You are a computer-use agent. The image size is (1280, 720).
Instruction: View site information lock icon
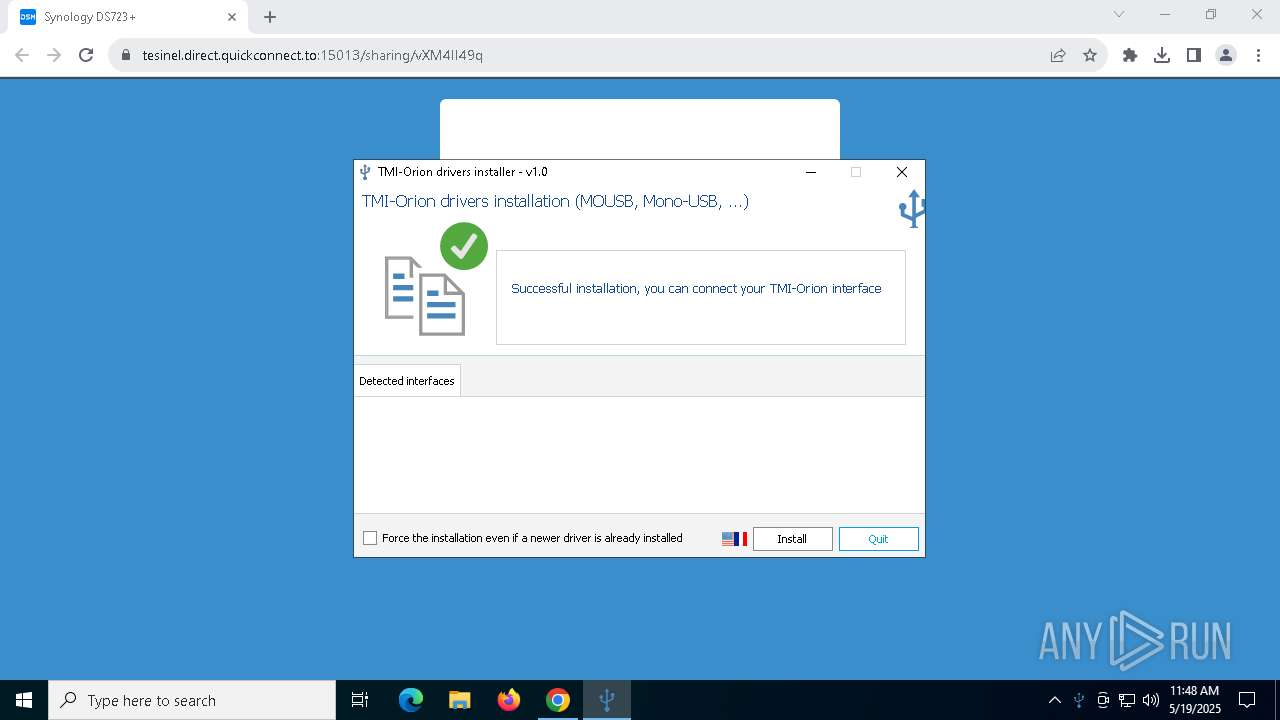(125, 55)
